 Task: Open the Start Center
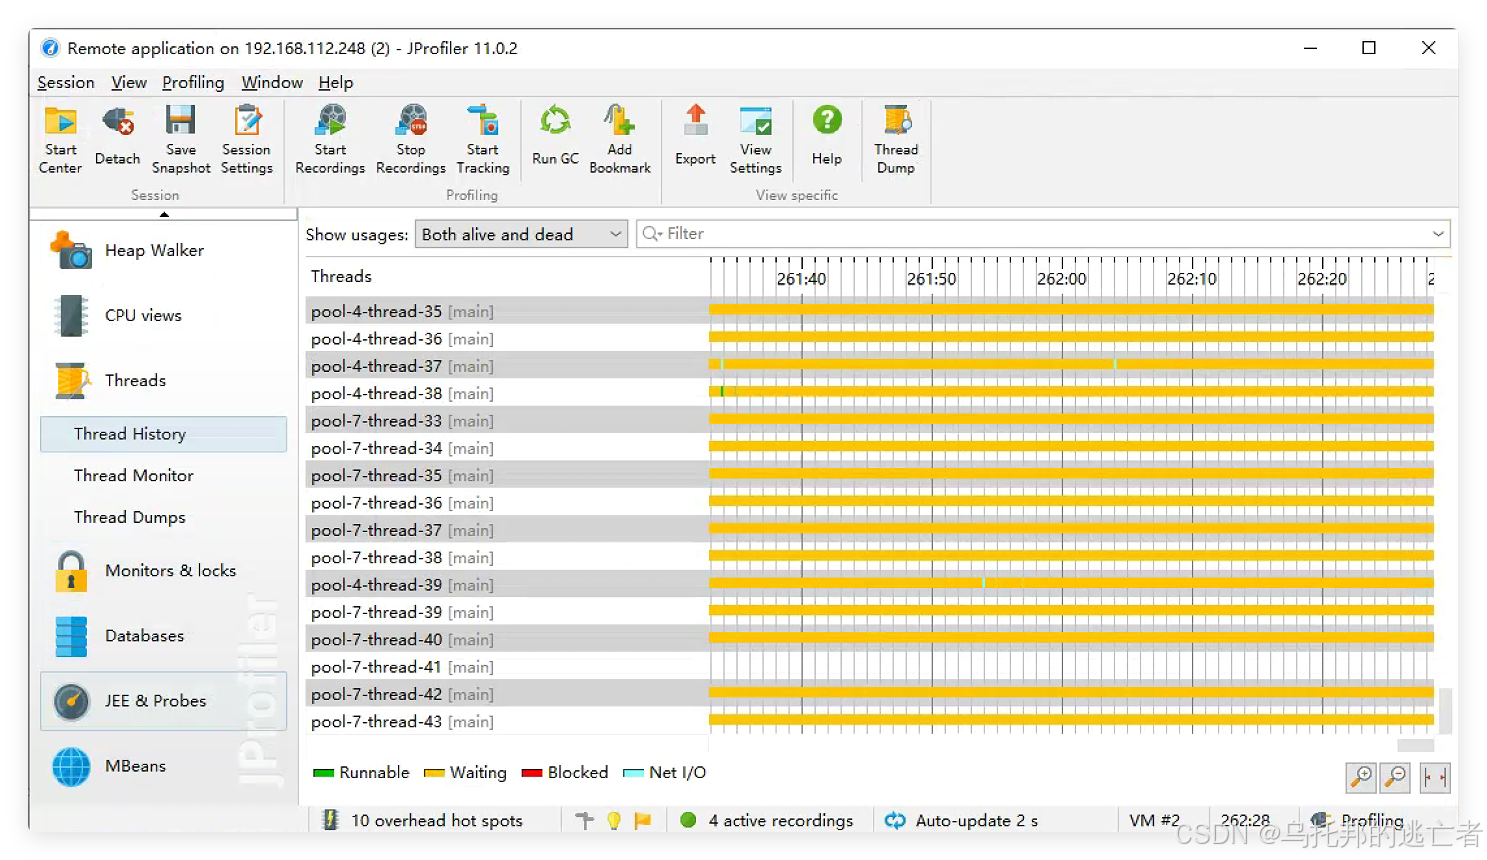(x=60, y=139)
